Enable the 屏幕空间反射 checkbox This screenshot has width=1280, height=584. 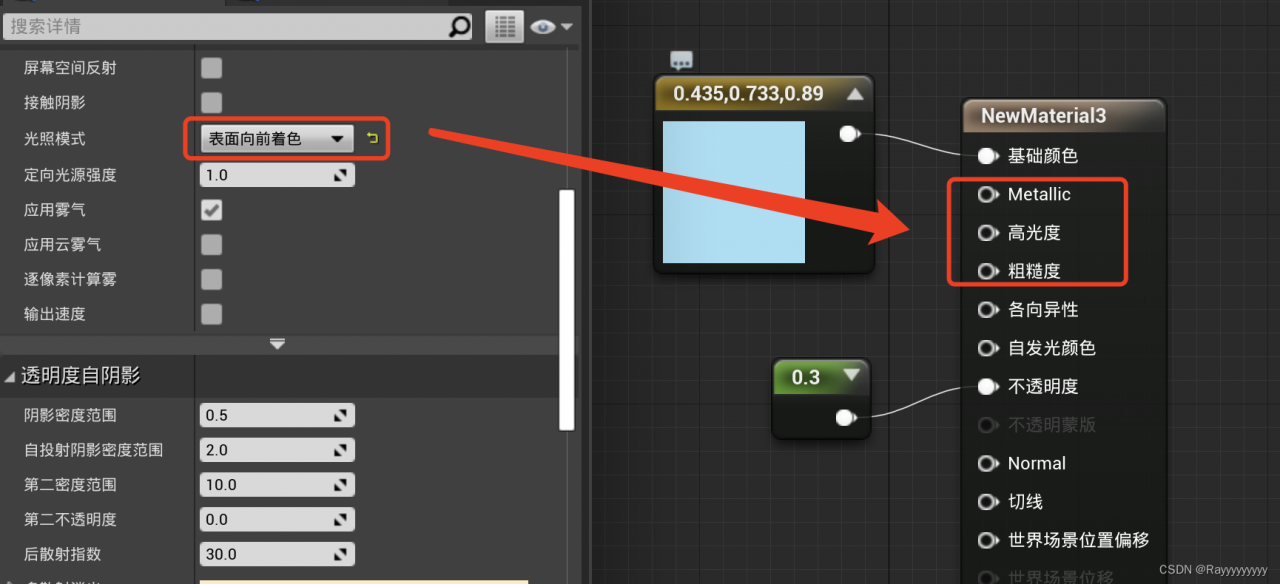click(211, 68)
